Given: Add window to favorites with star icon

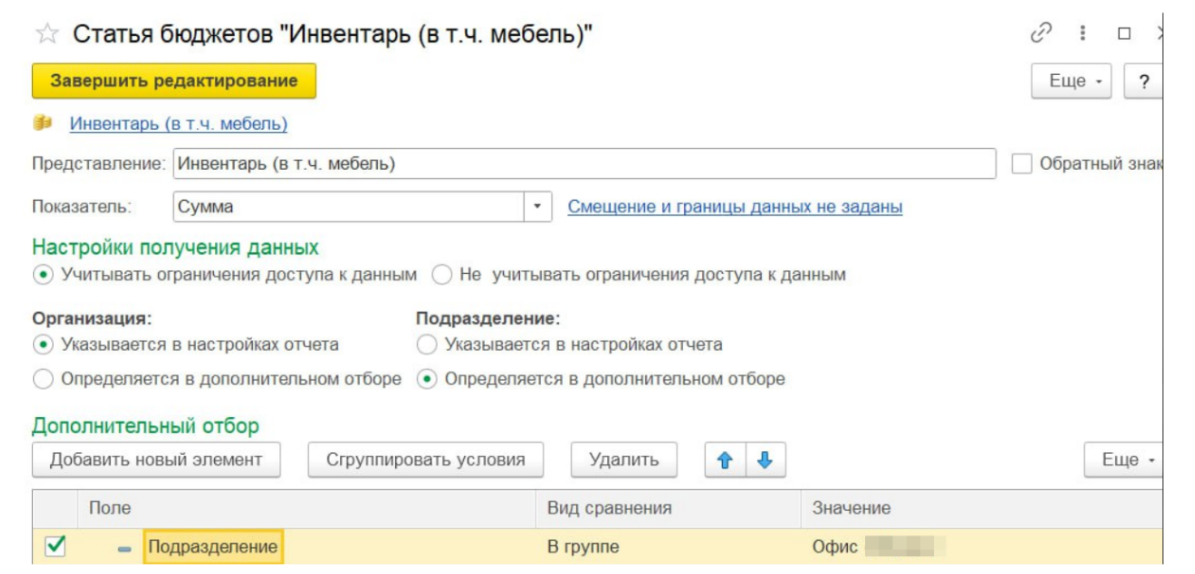Looking at the screenshot, I should tap(47, 35).
